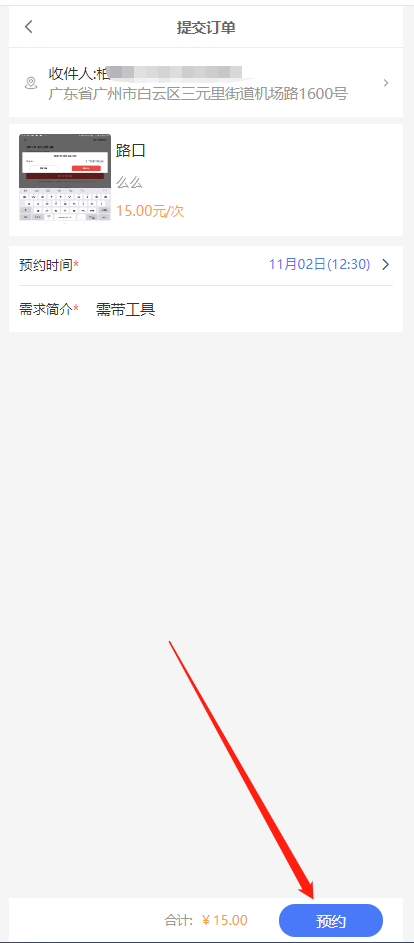The height and width of the screenshot is (943, 414).
Task: Select the 收件人 recipient name line
Action: (145, 73)
